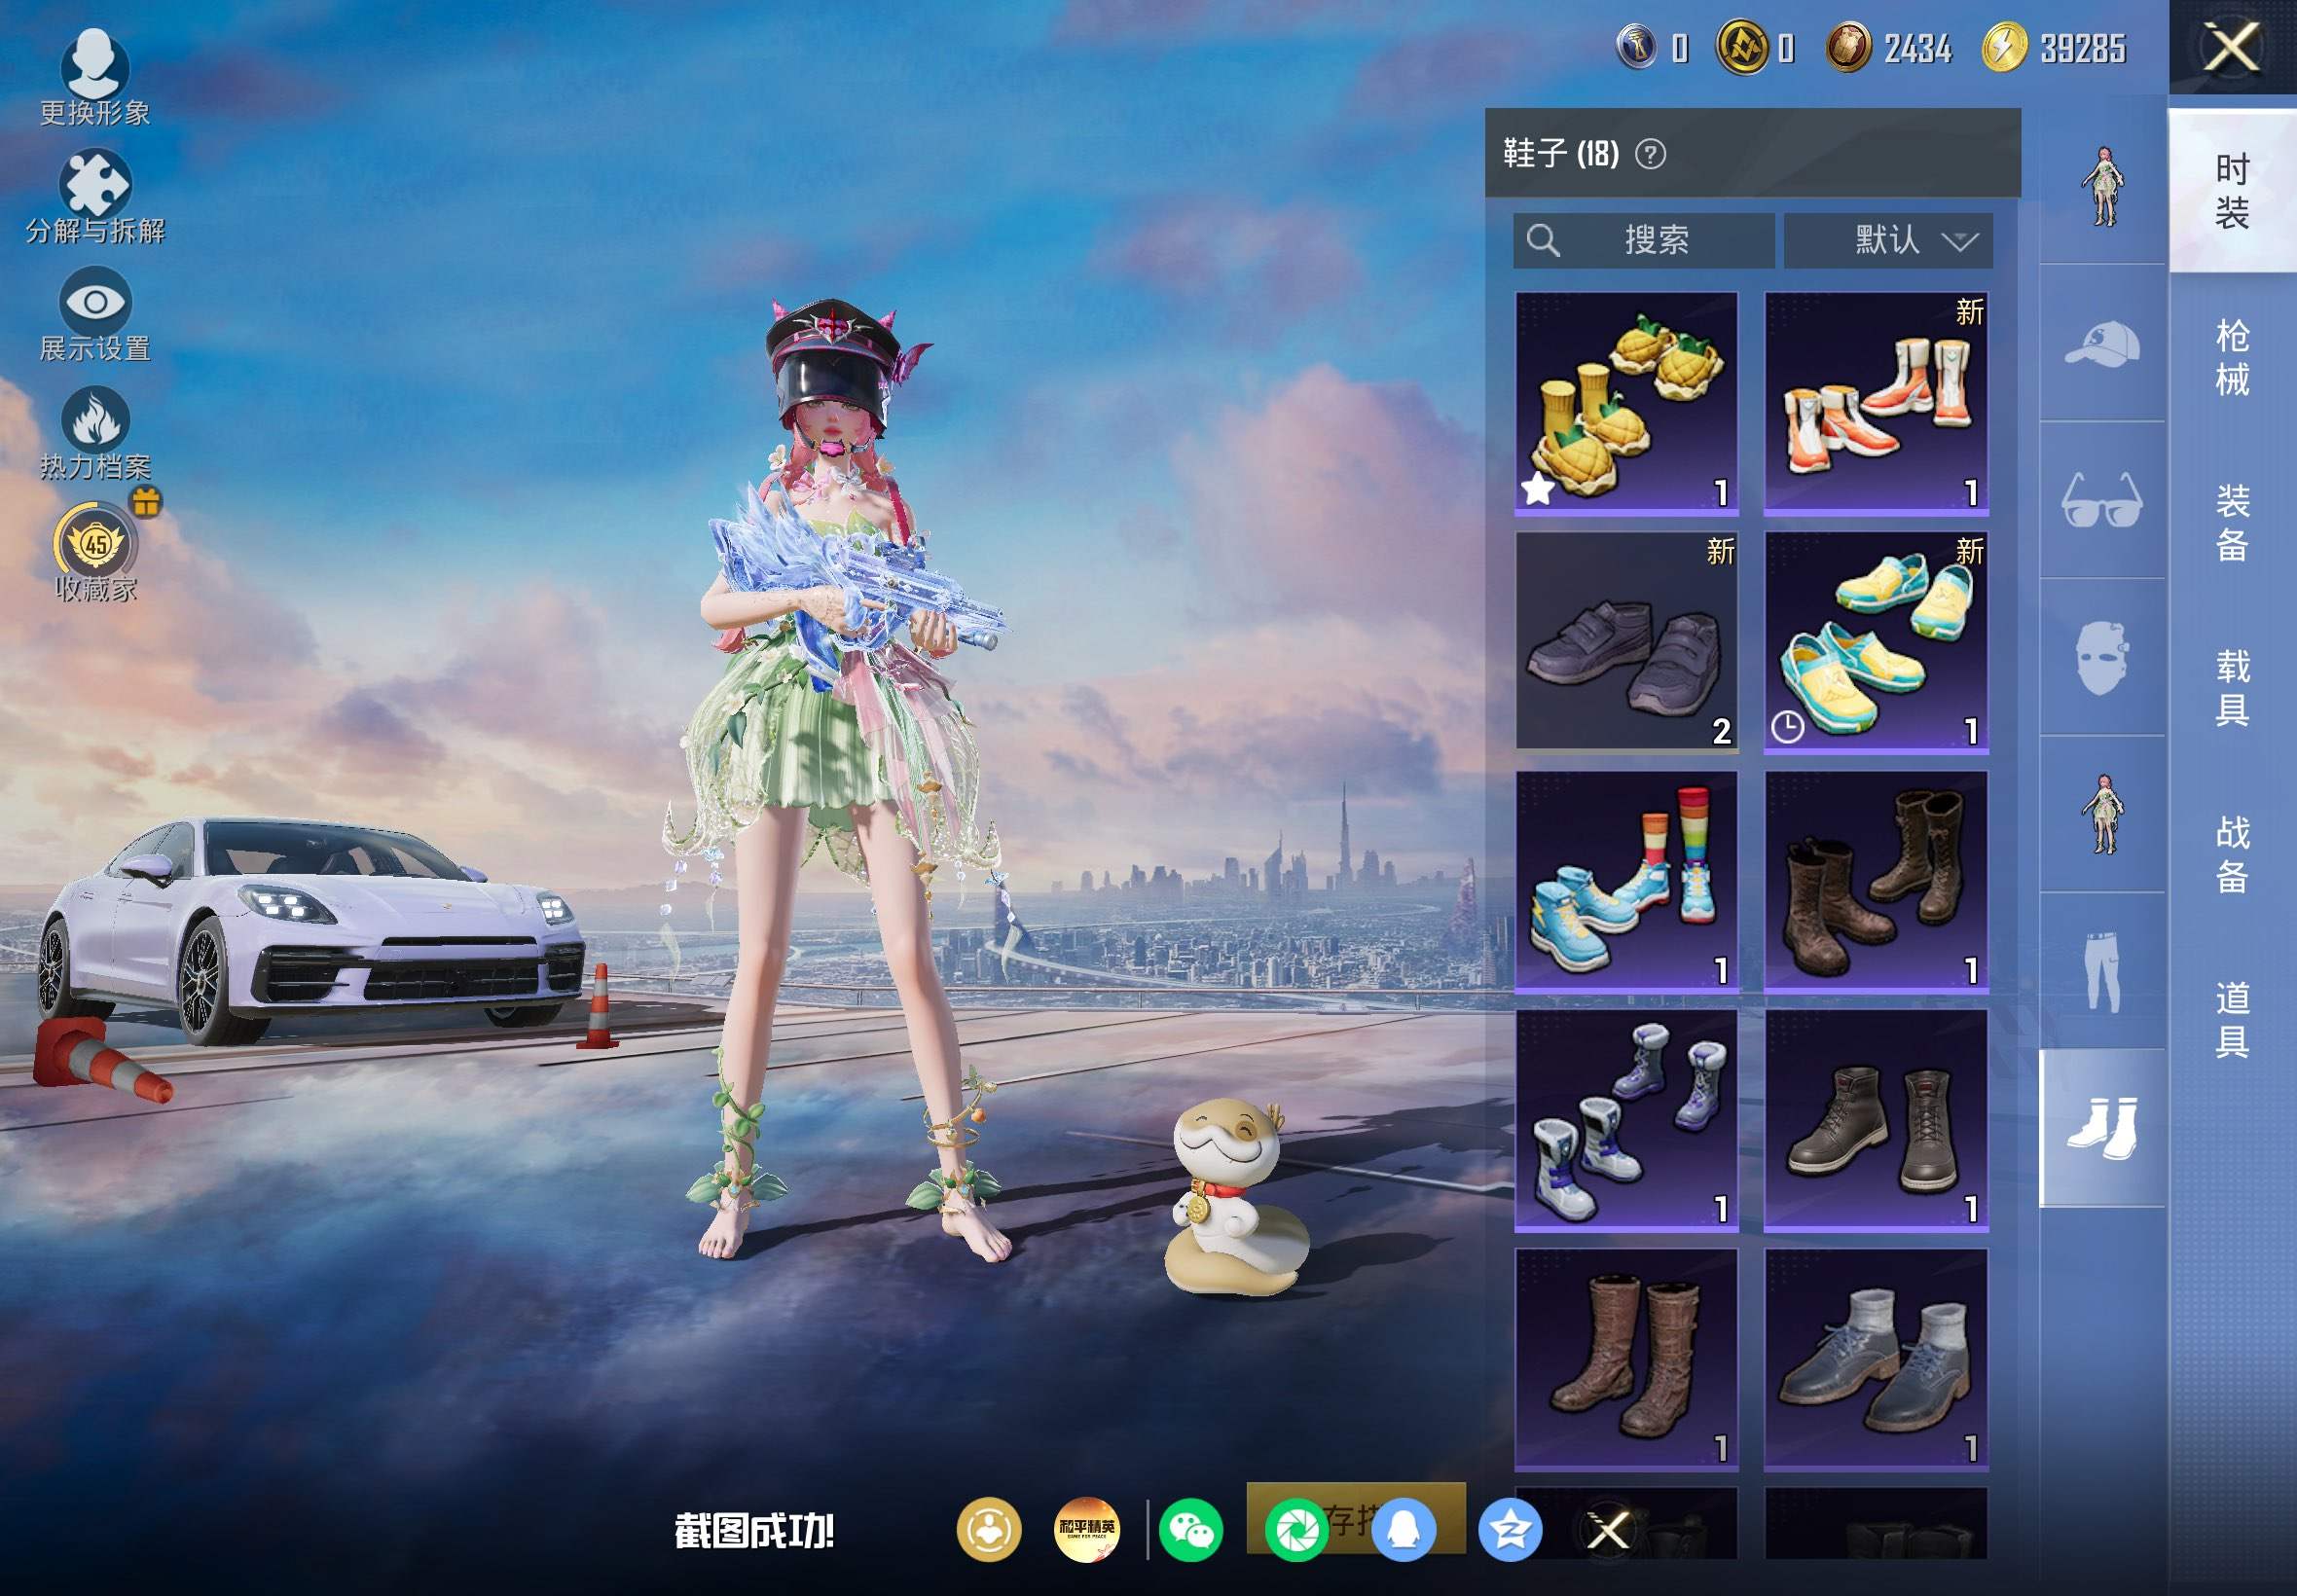
Task: Select the character icon below the mask category
Action: coord(2102,814)
